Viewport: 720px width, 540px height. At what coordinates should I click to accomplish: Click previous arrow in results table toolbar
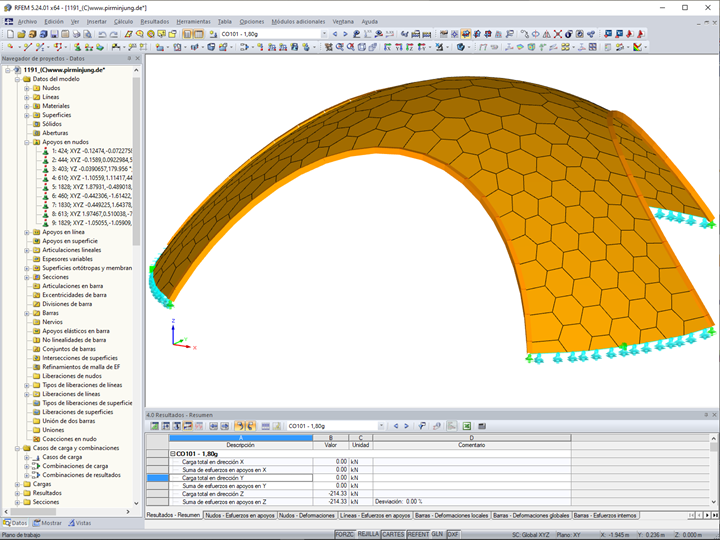coord(396,426)
